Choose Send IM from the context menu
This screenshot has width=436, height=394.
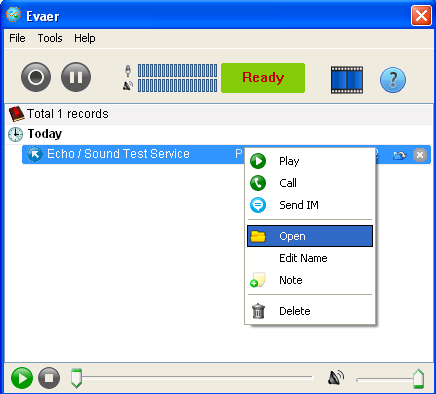(x=310, y=205)
